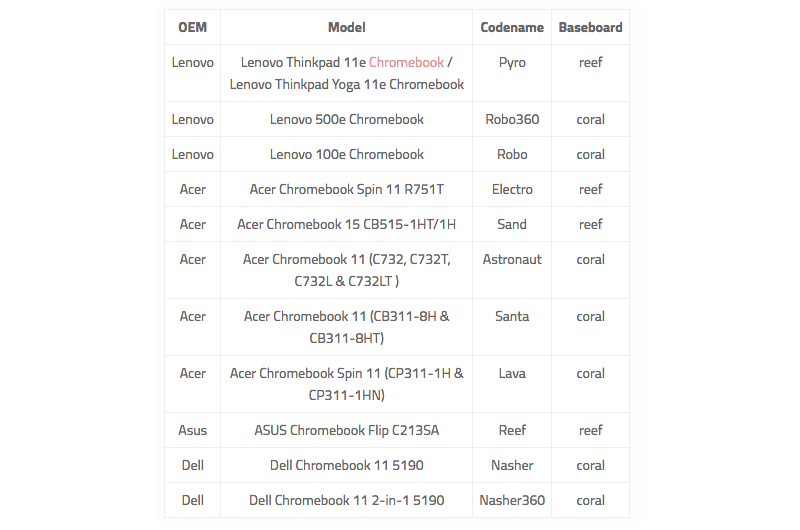
Task: Select the OEM column header
Action: point(192,27)
